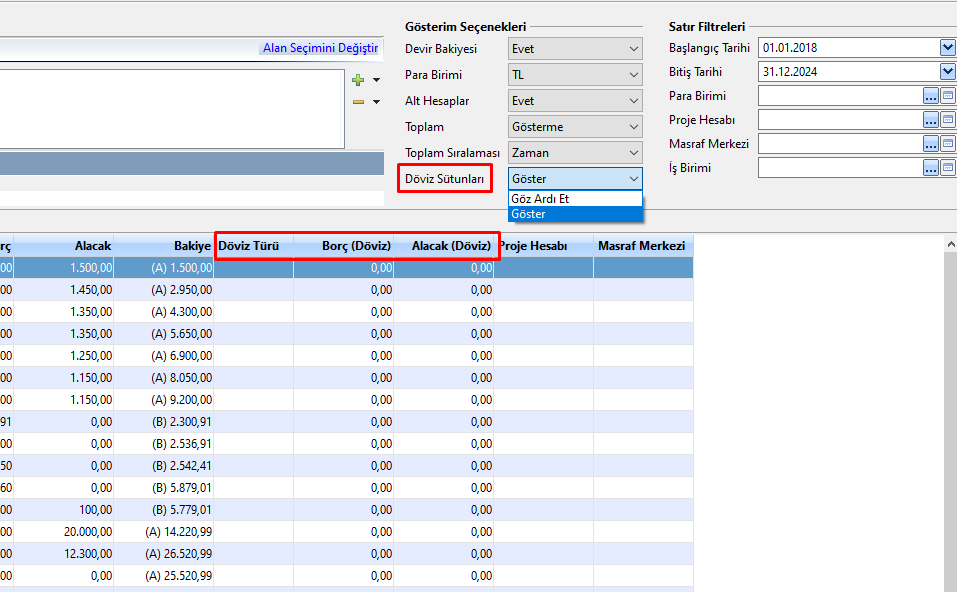Open the Bitiş Tarihi date picker arrow
The width and height of the screenshot is (957, 592).
947,72
